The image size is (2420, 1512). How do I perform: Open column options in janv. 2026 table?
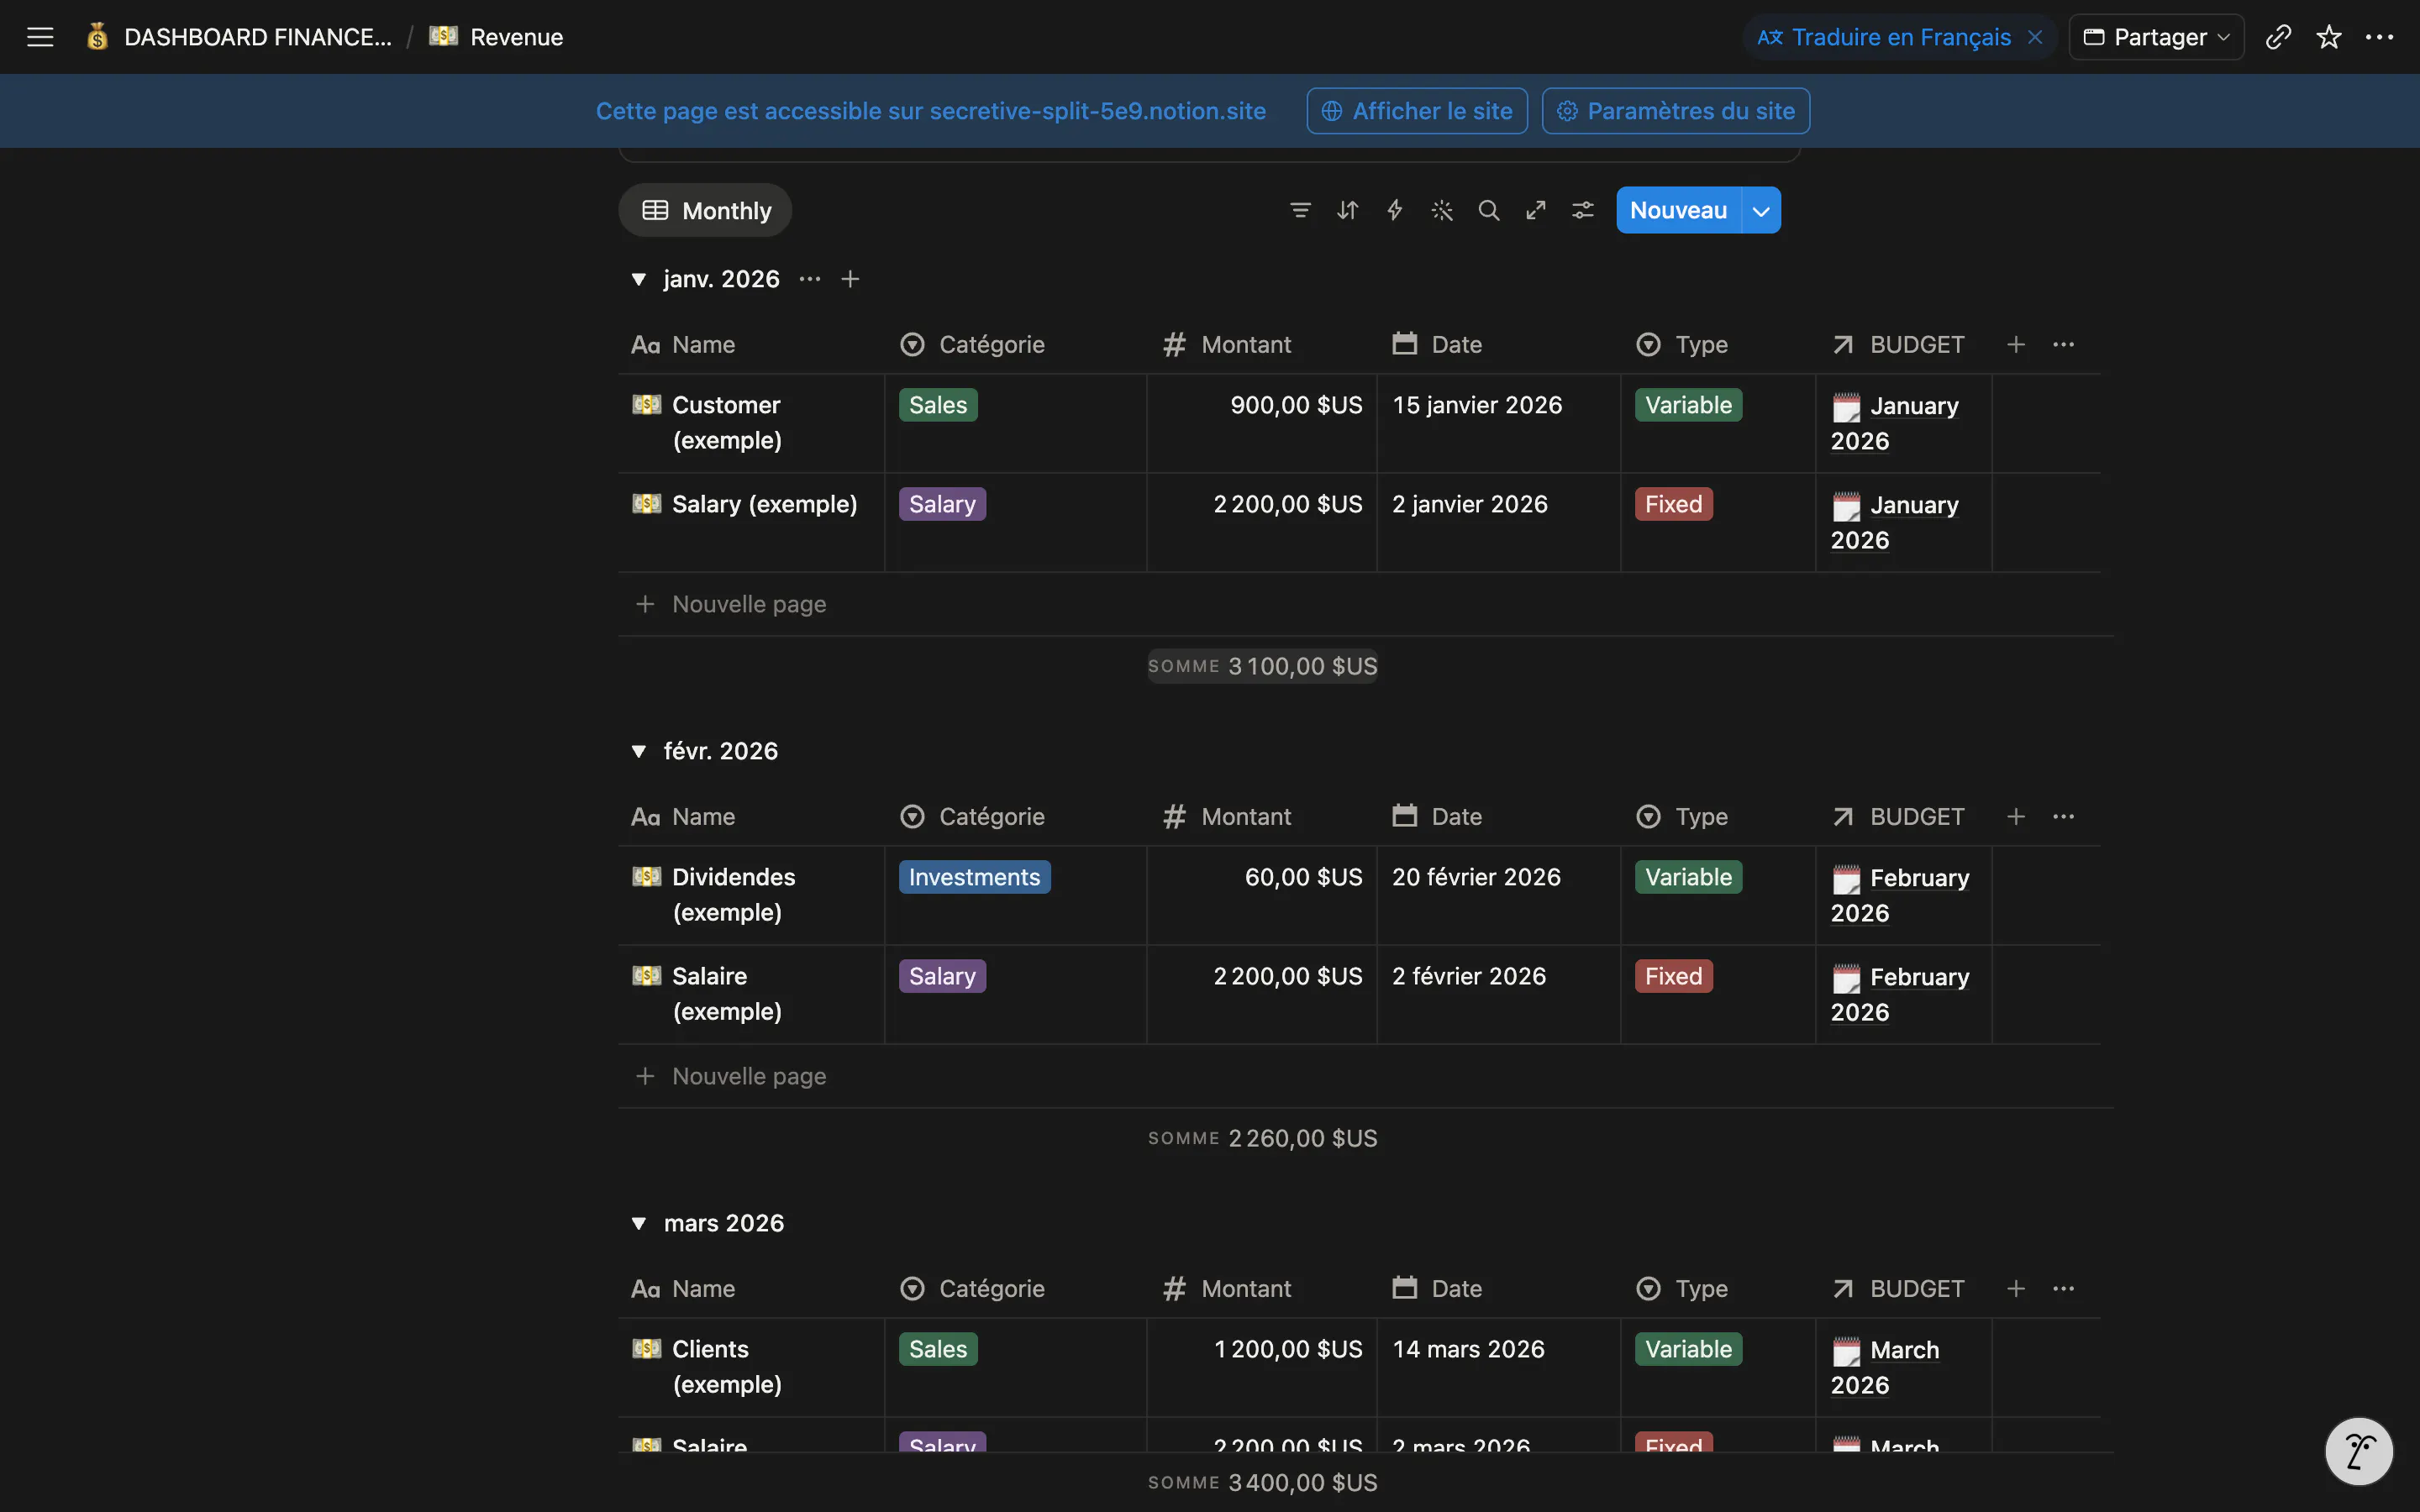(2063, 344)
